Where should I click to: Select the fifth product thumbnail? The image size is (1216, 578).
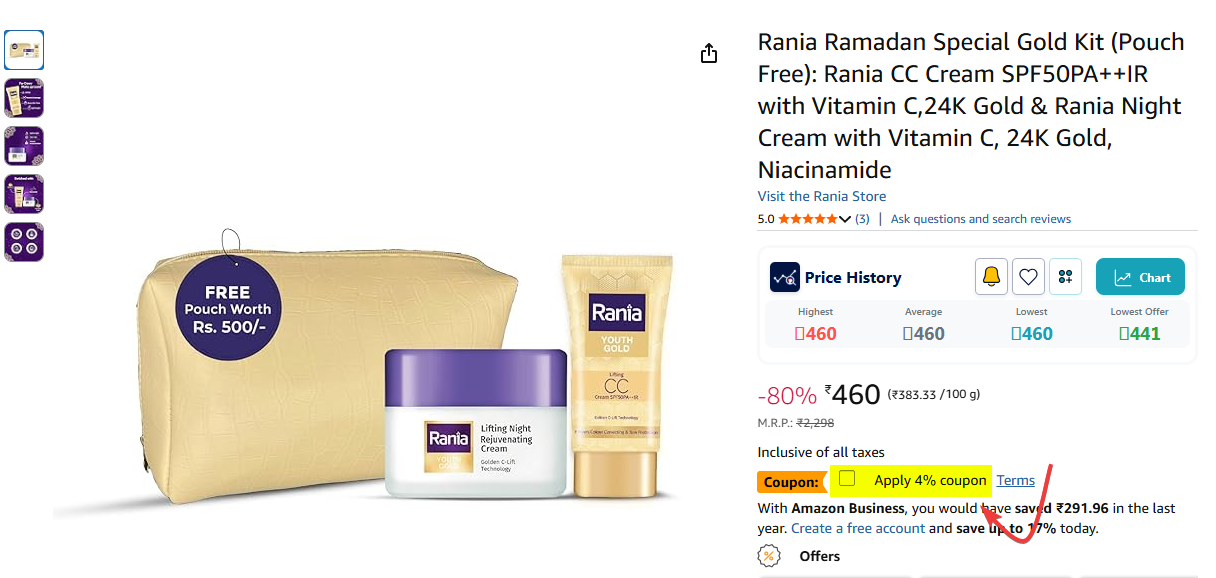[24, 242]
